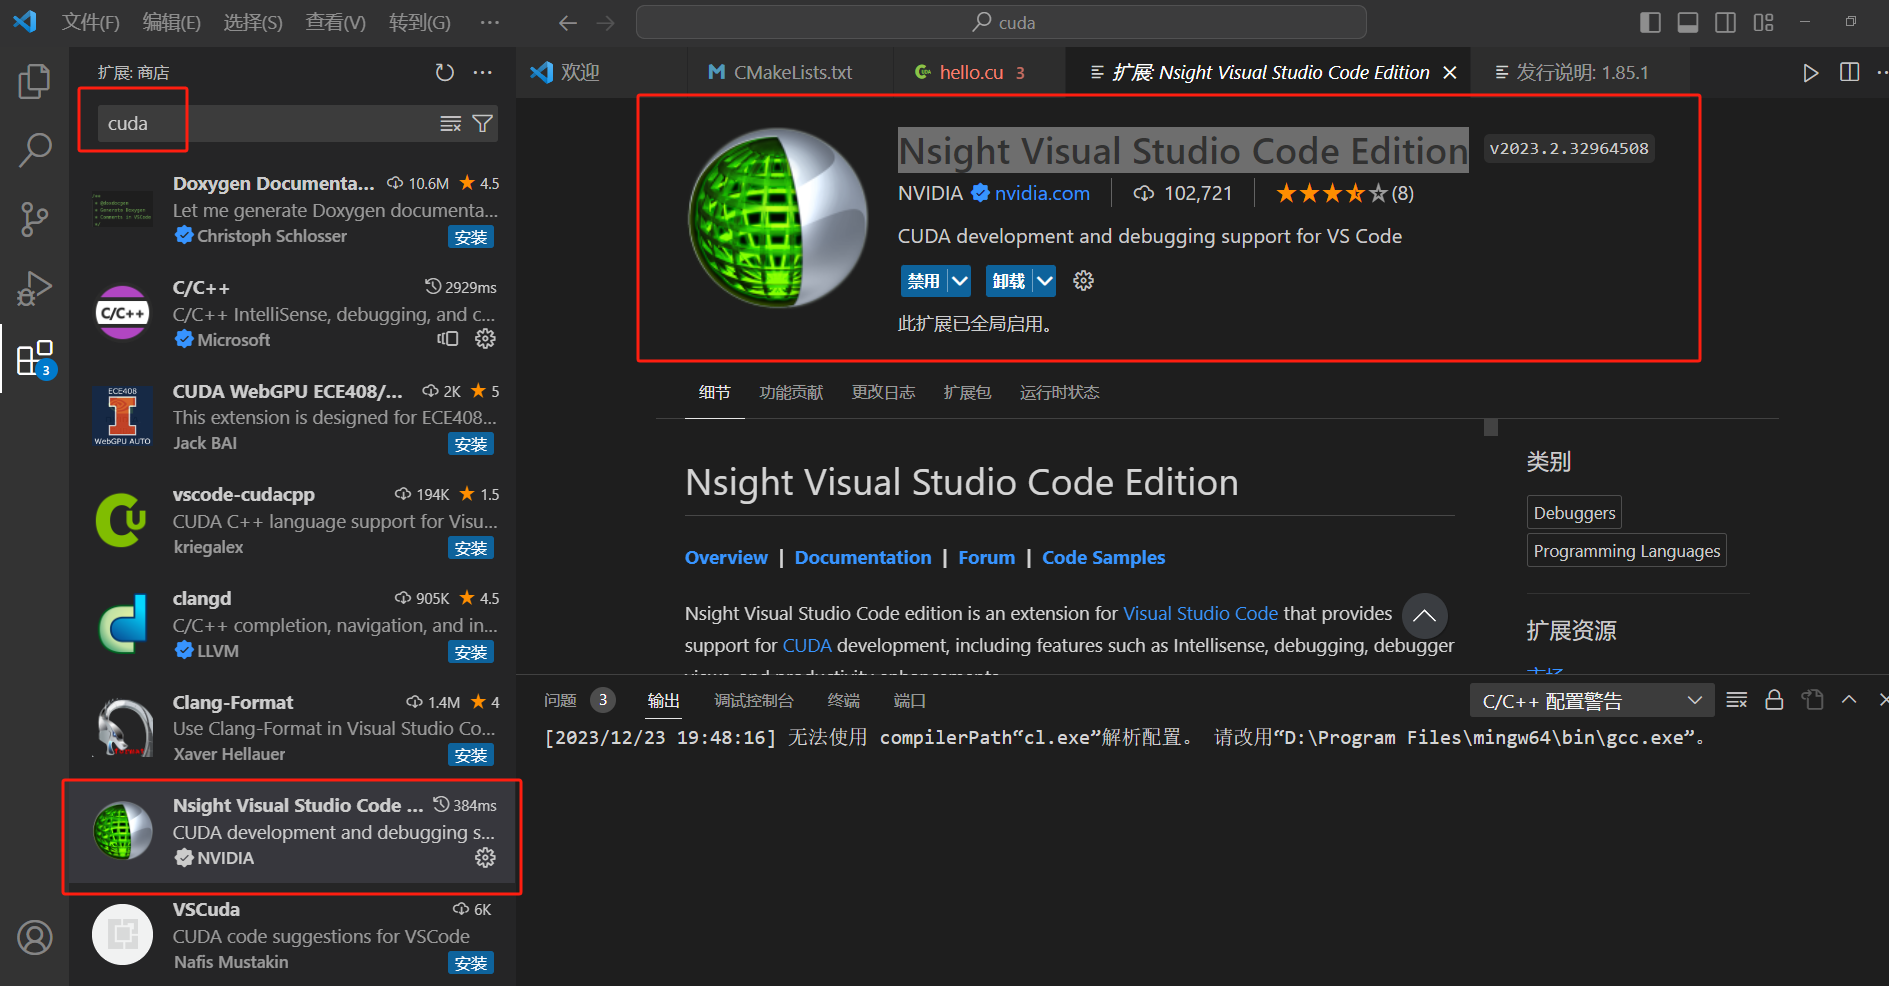Image resolution: width=1889 pixels, height=986 pixels.
Task: Install the Clang-Format extension
Action: click(471, 755)
